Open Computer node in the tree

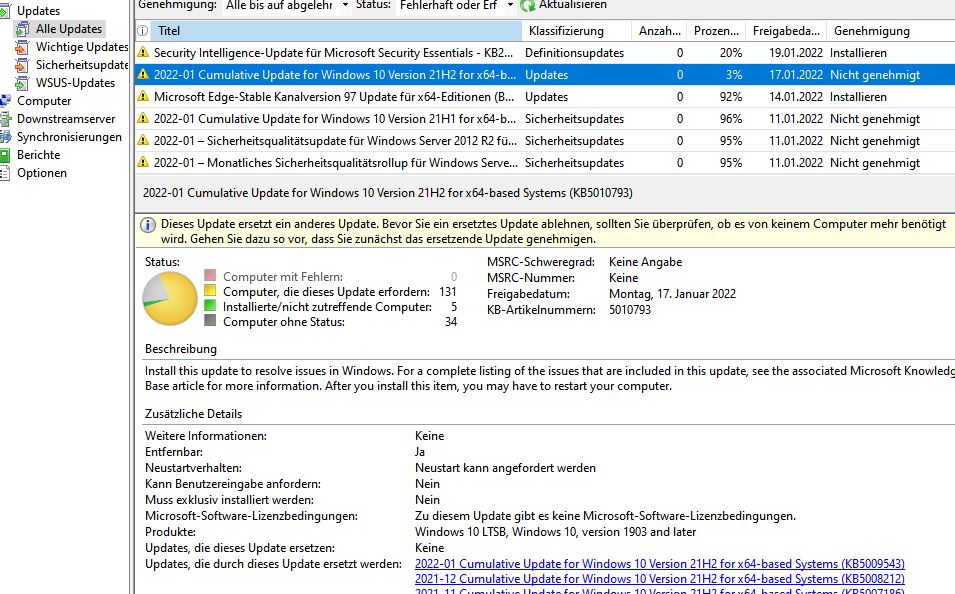pyautogui.click(x=44, y=101)
